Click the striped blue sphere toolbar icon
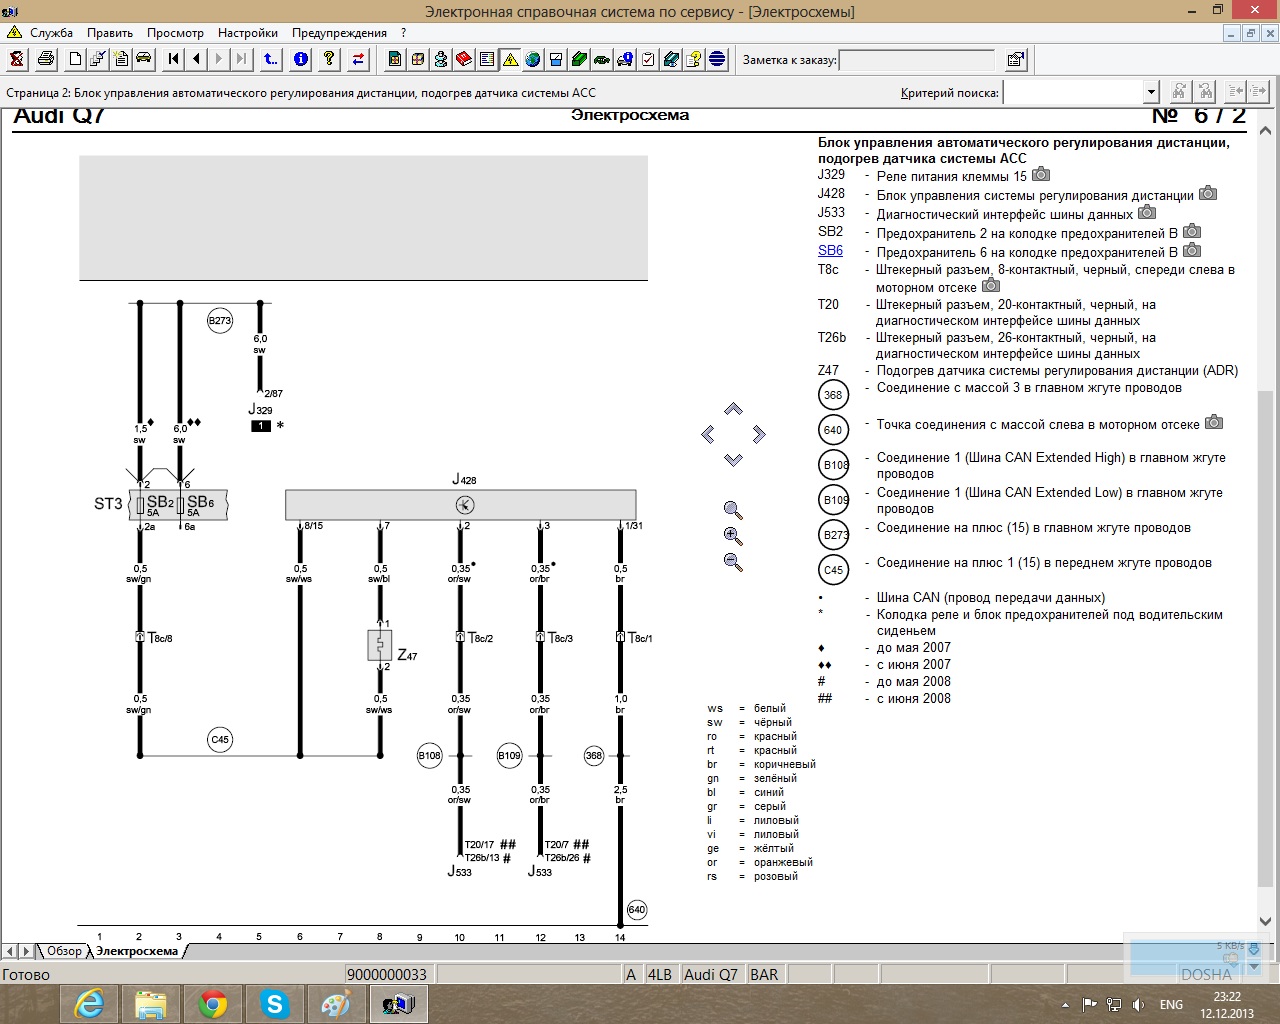 tap(717, 59)
